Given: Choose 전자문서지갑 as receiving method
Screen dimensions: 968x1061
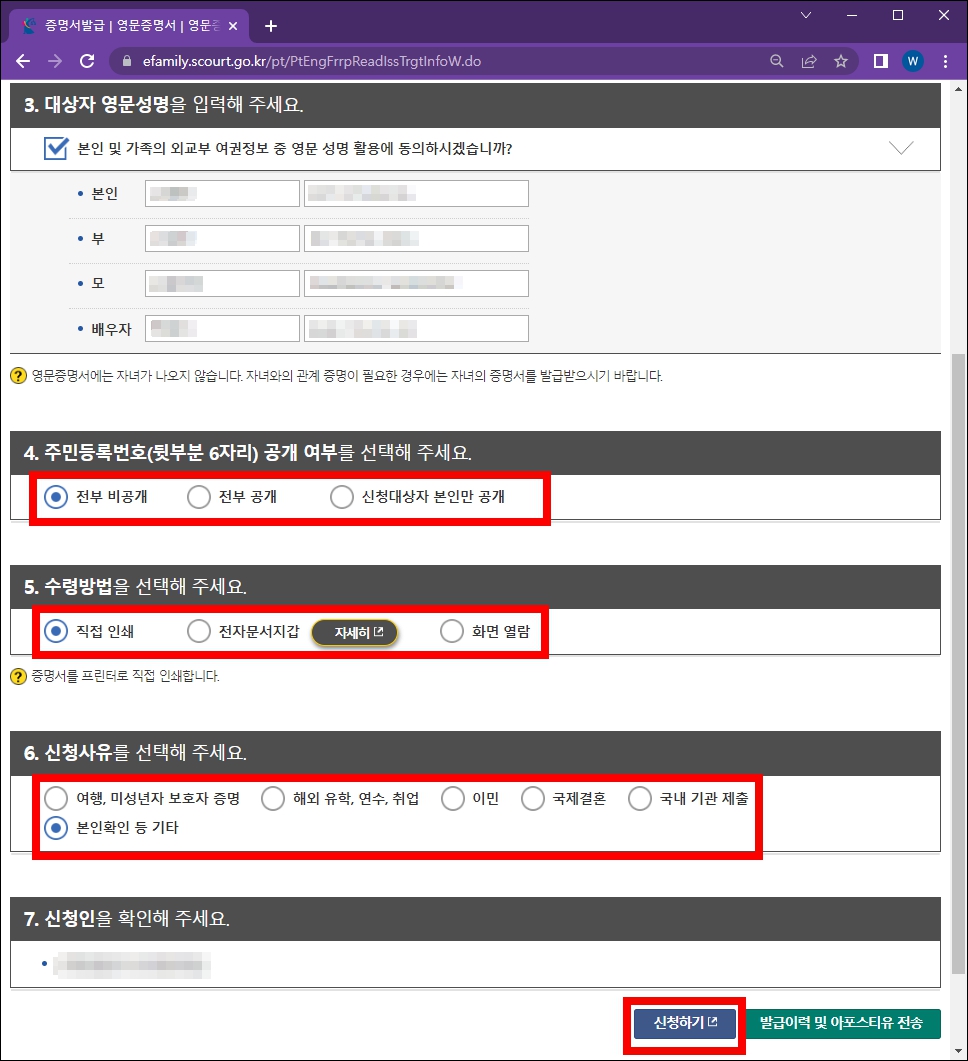Looking at the screenshot, I should pyautogui.click(x=198, y=632).
